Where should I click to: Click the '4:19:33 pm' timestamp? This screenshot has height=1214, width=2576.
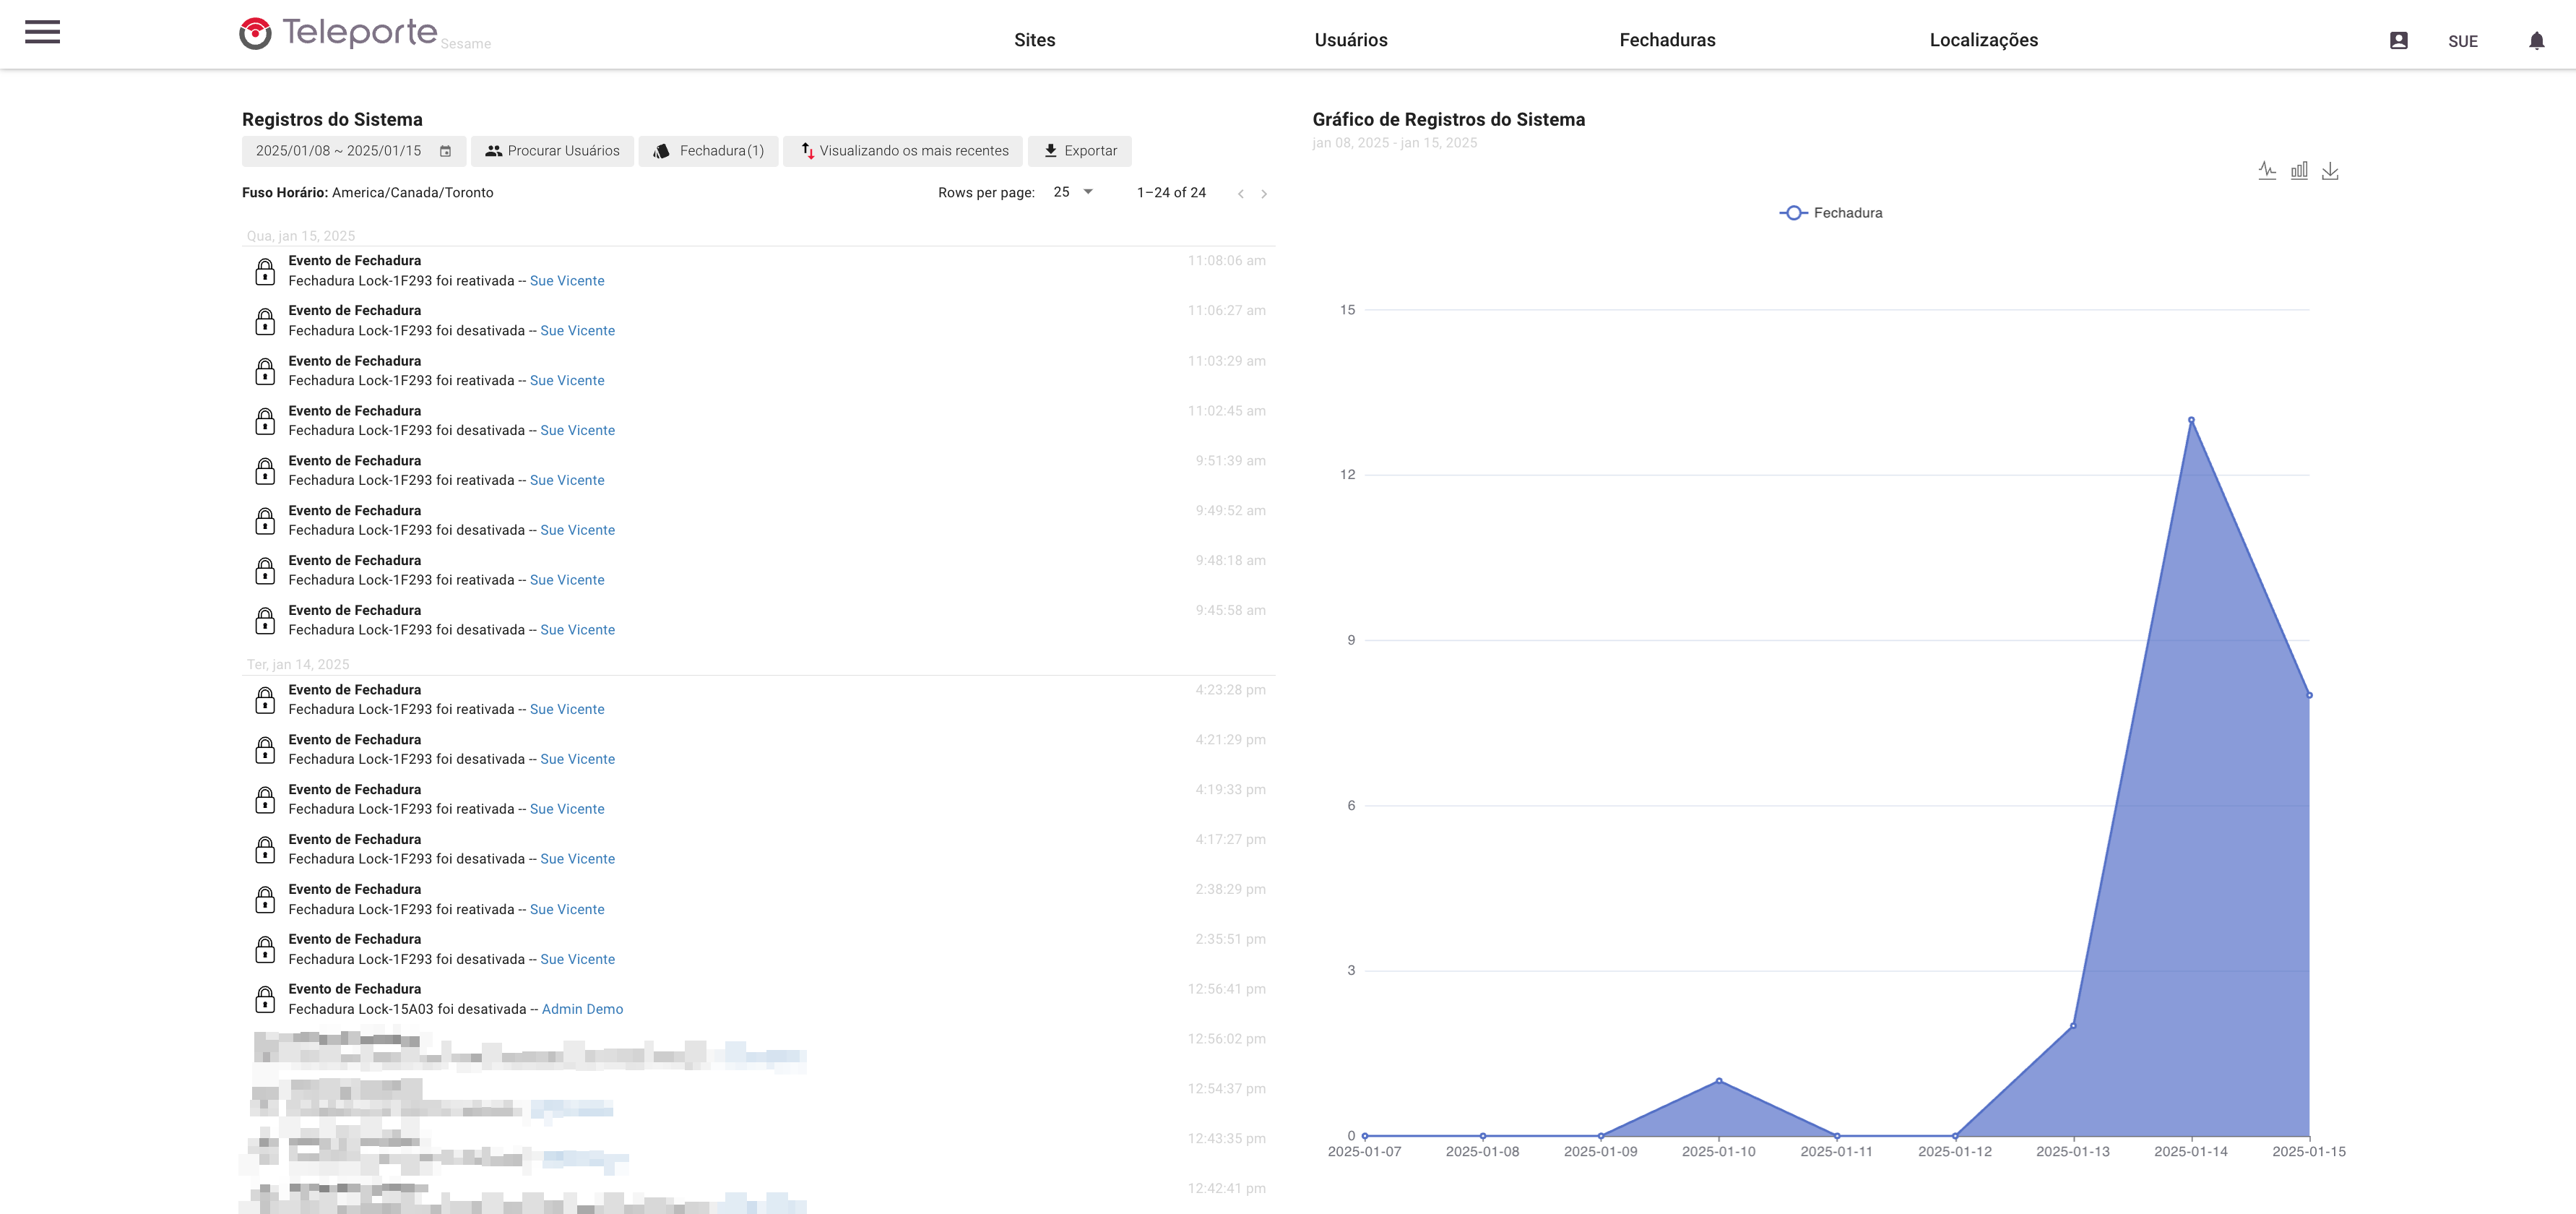tap(1230, 790)
